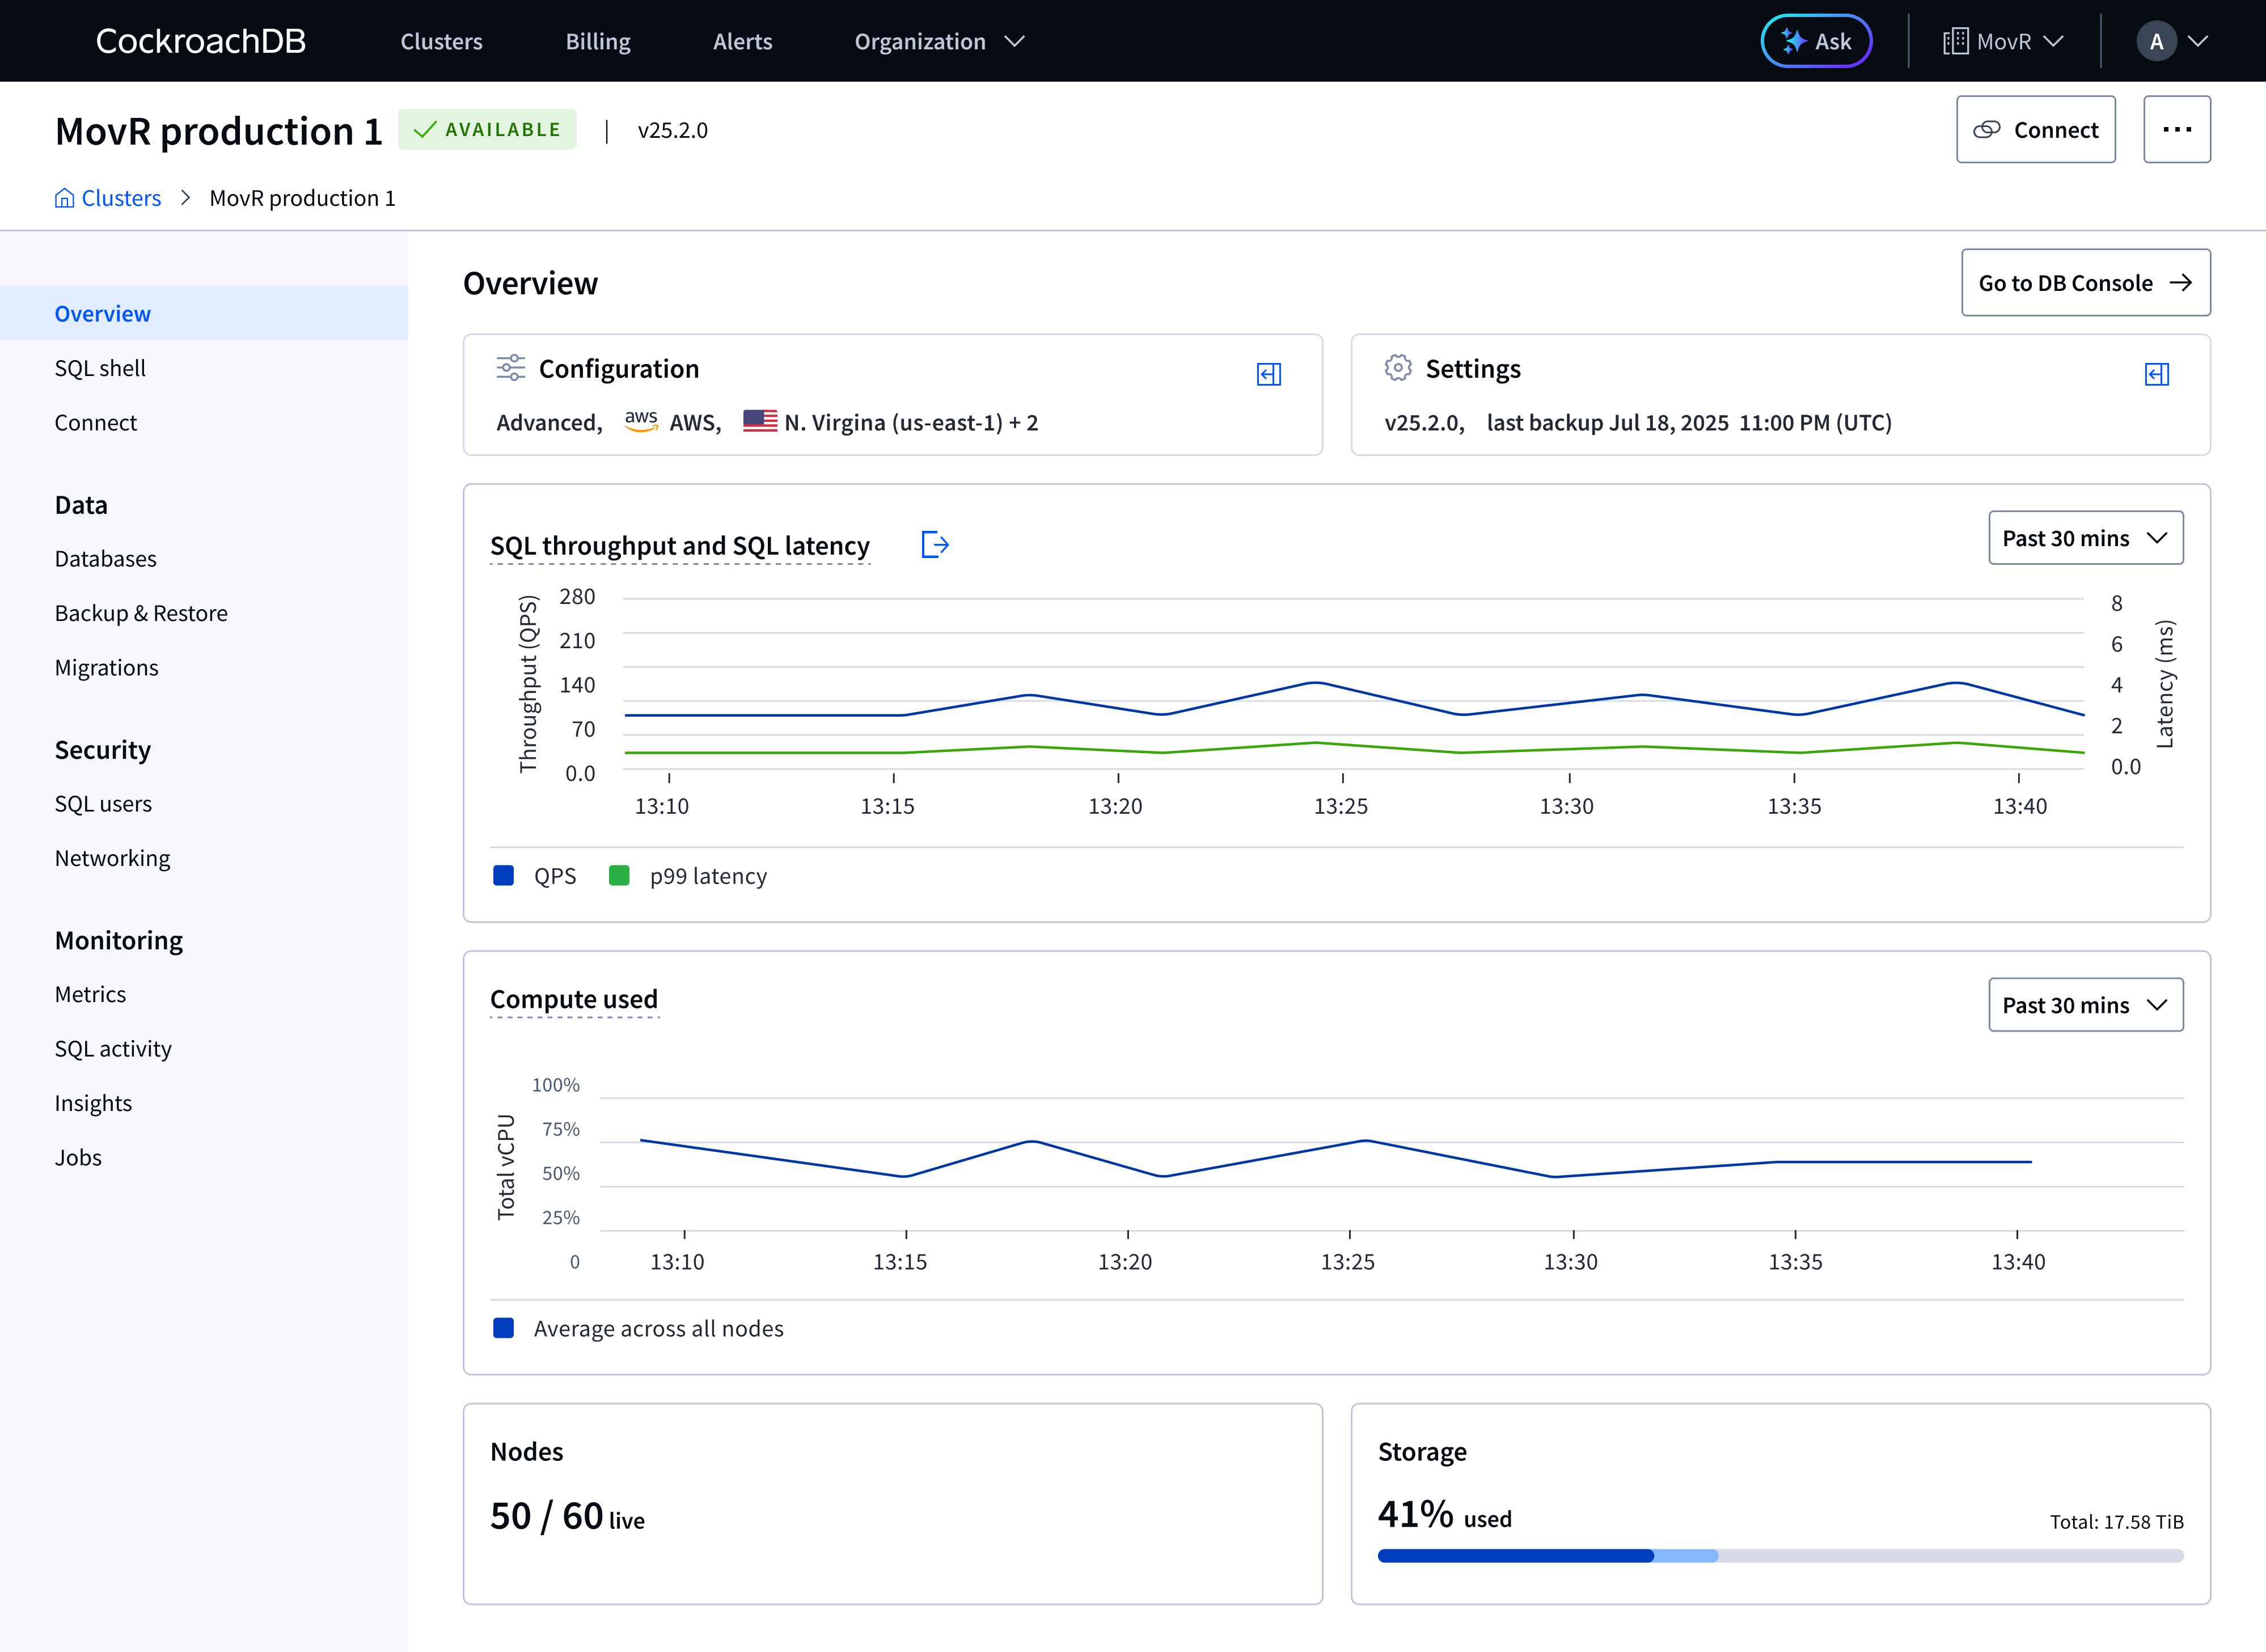Click the CockroachDB logo
2266x1652 pixels.
tap(201, 41)
